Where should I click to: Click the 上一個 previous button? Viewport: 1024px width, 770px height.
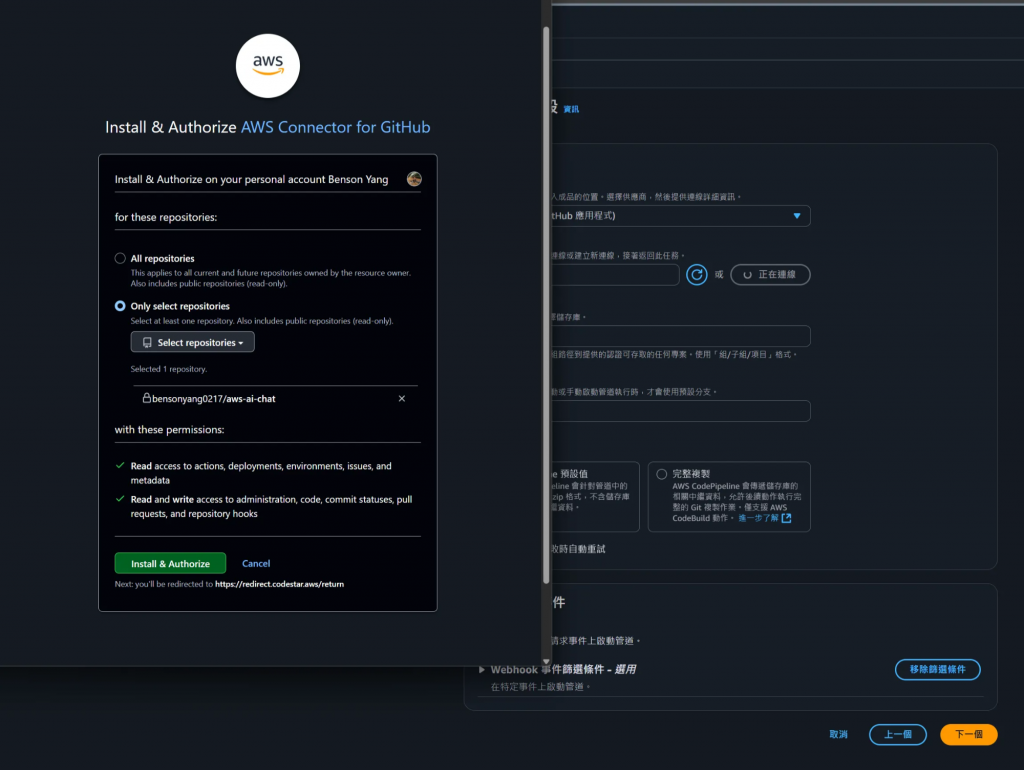click(x=897, y=734)
